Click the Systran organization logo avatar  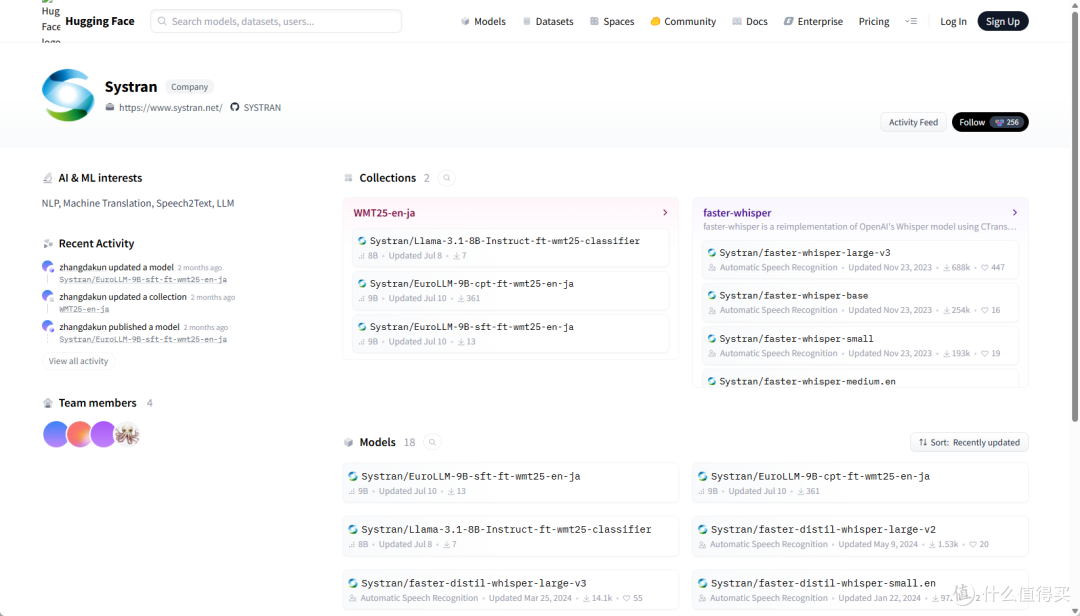68,95
